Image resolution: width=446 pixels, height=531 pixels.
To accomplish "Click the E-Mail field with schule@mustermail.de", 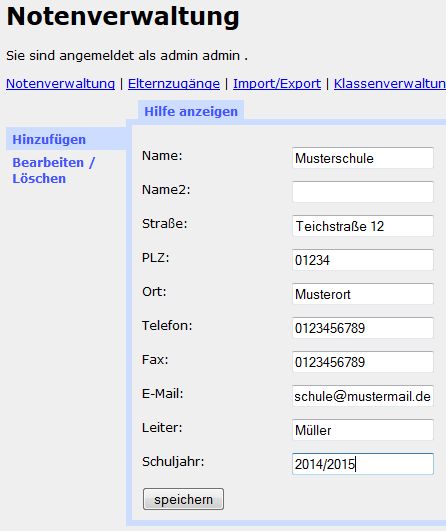I will coord(363,396).
